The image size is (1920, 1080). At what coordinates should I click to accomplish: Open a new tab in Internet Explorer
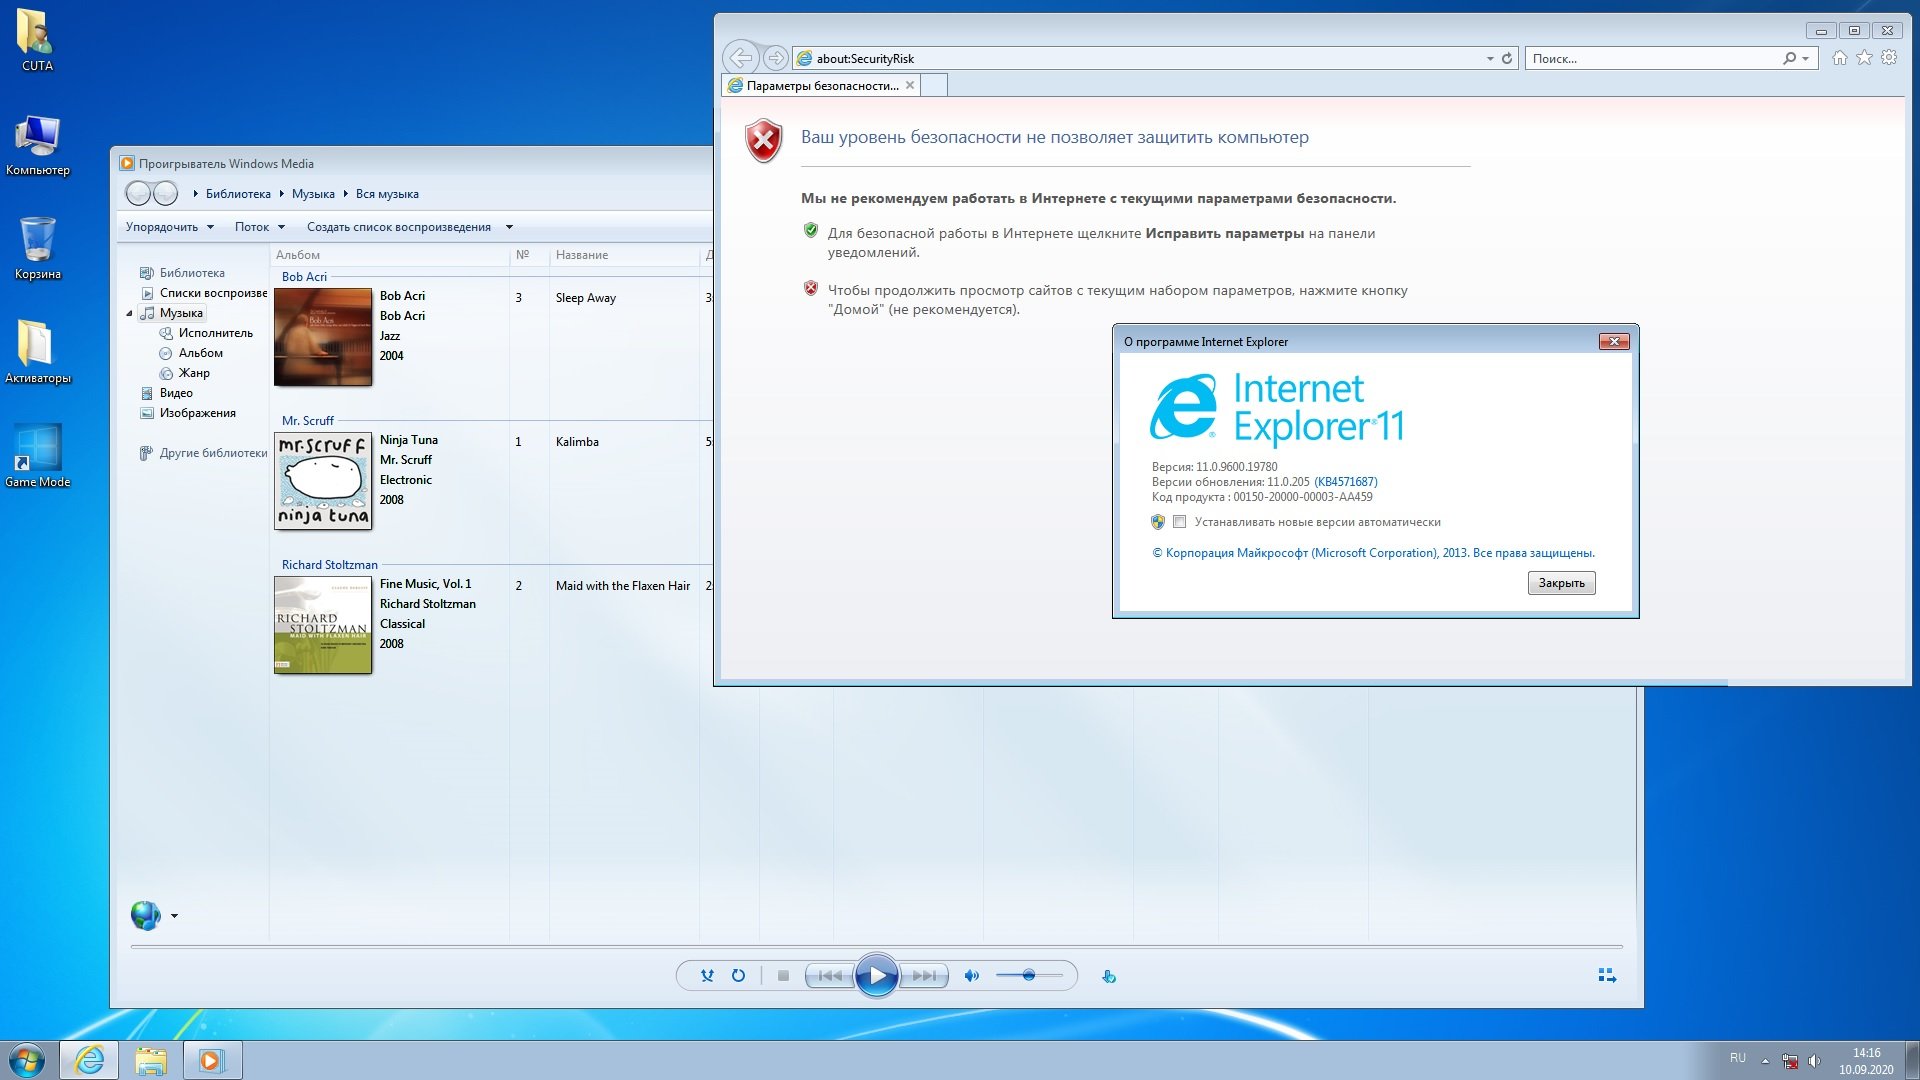coord(934,86)
